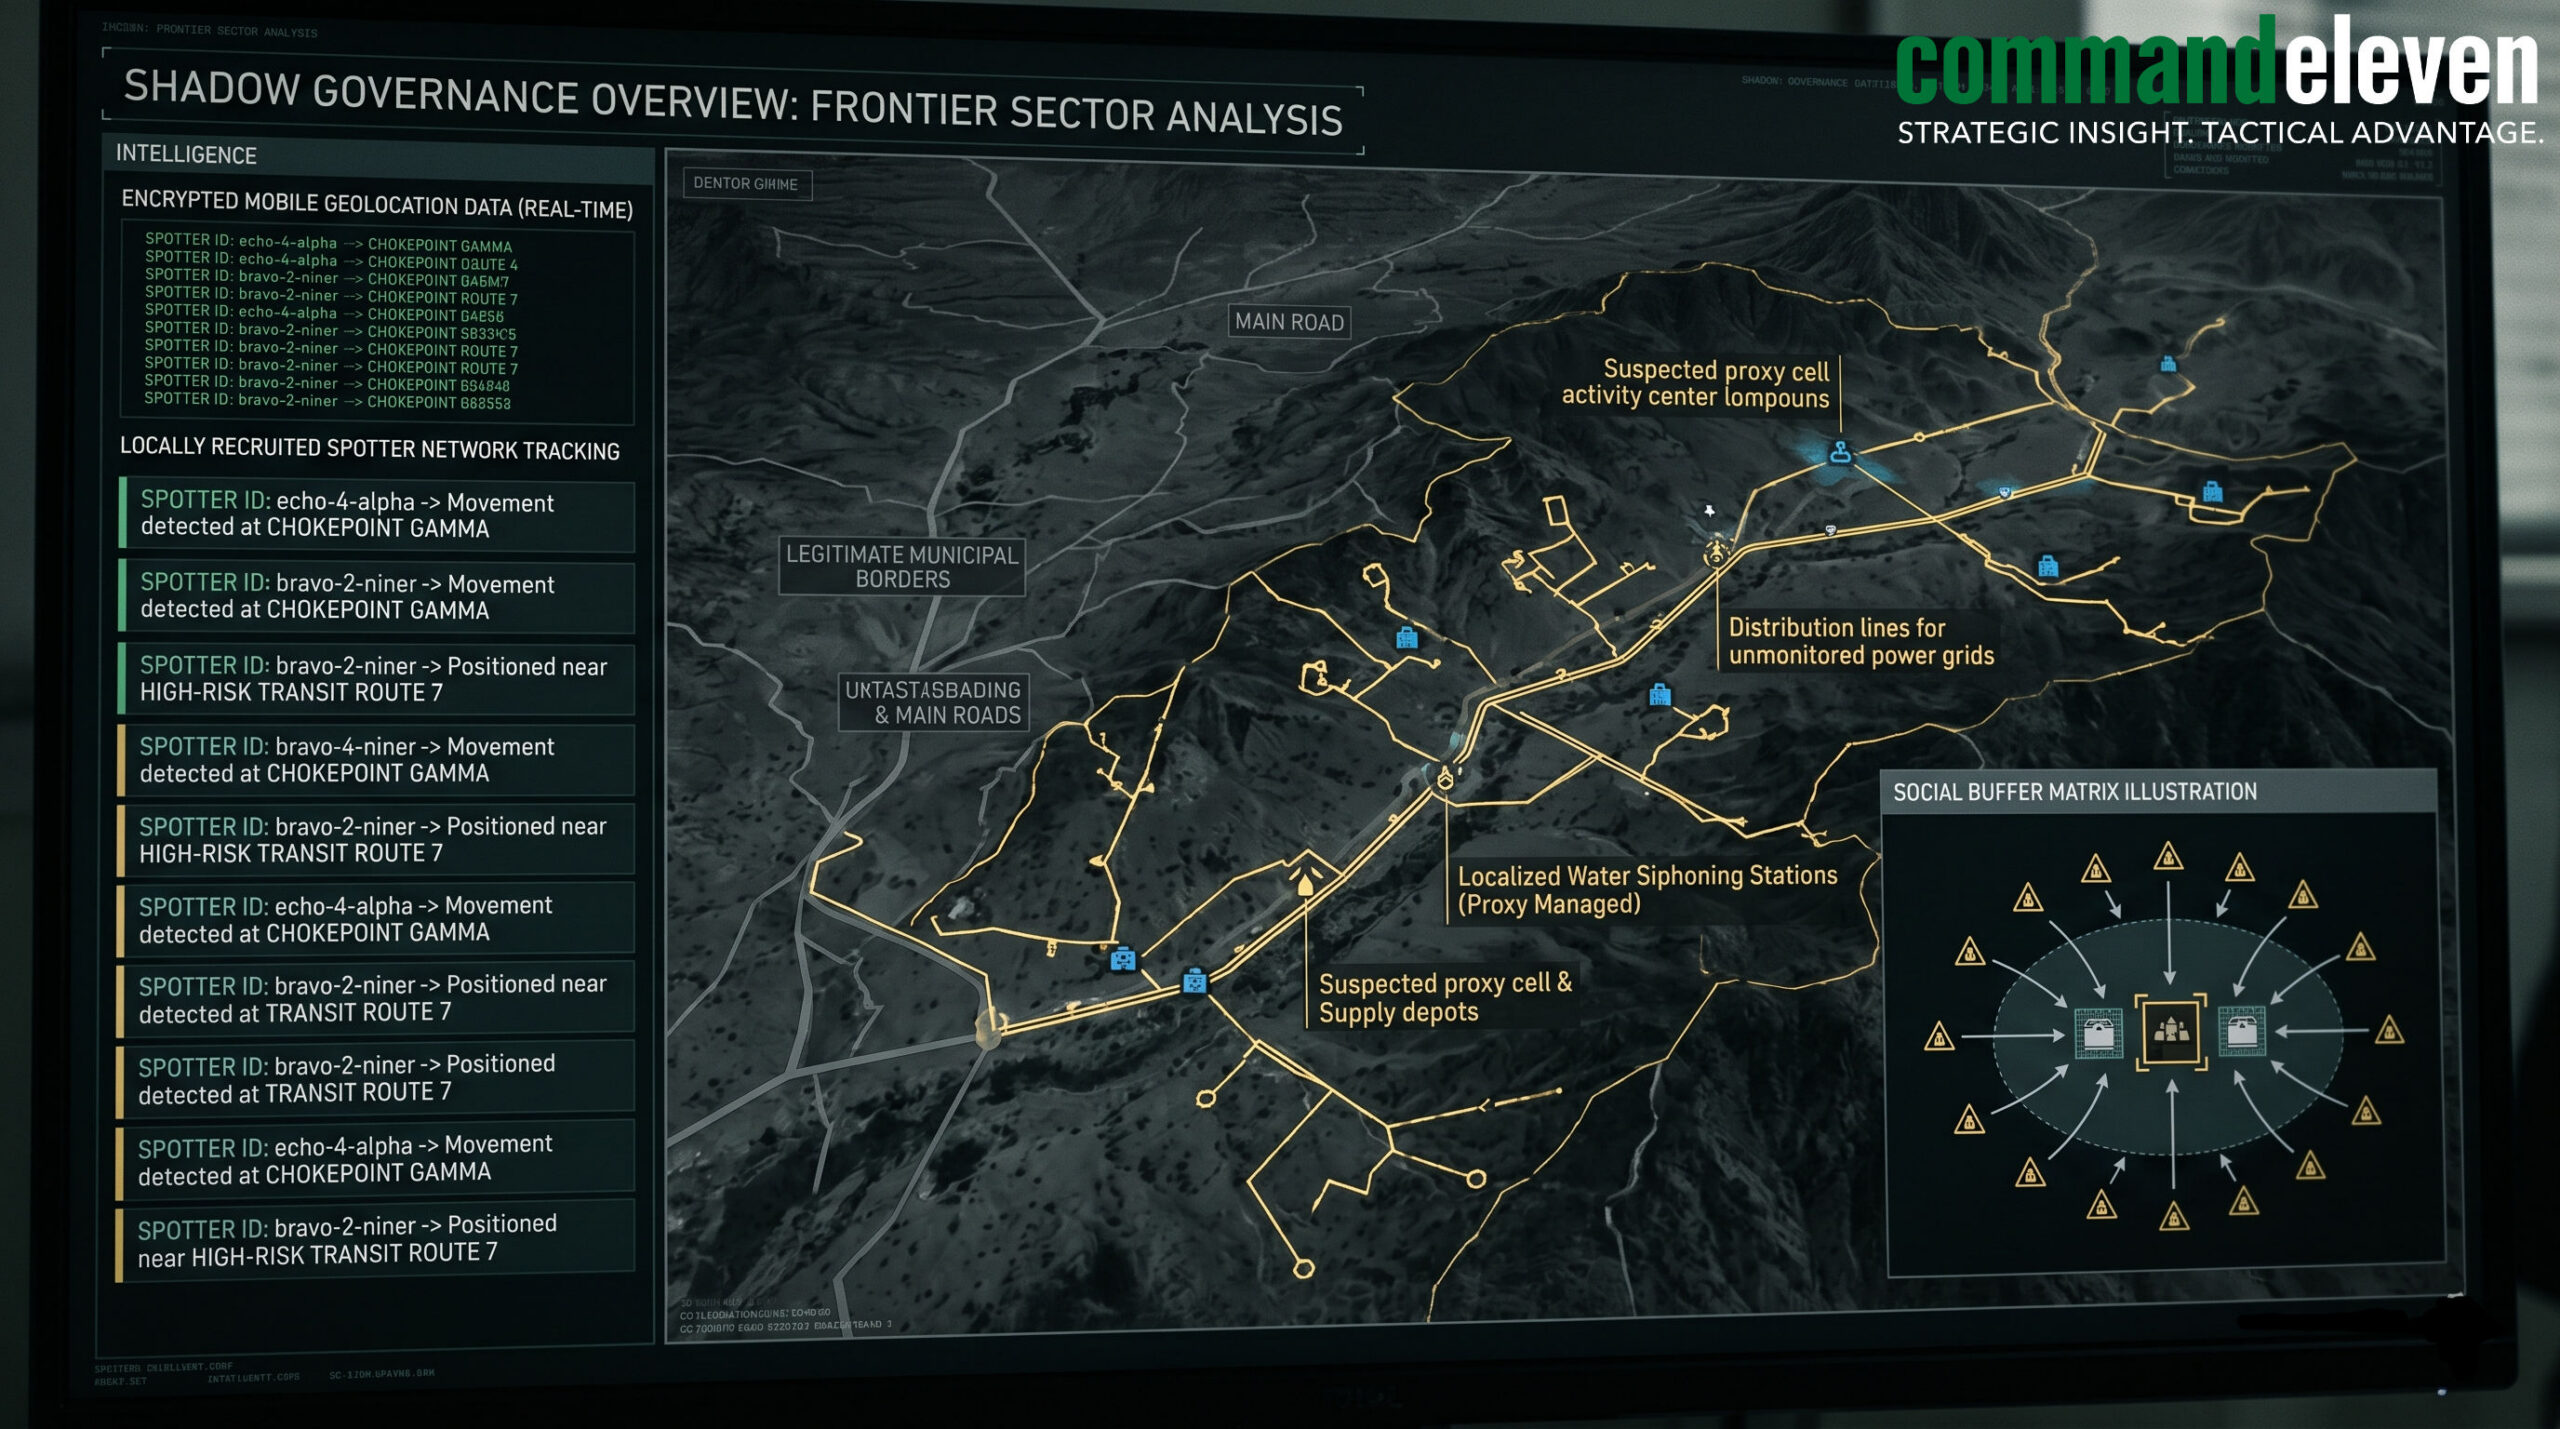The image size is (2560, 1429).
Task: Click the Localized Water Siphoning Stations annotation
Action: [x=1647, y=890]
